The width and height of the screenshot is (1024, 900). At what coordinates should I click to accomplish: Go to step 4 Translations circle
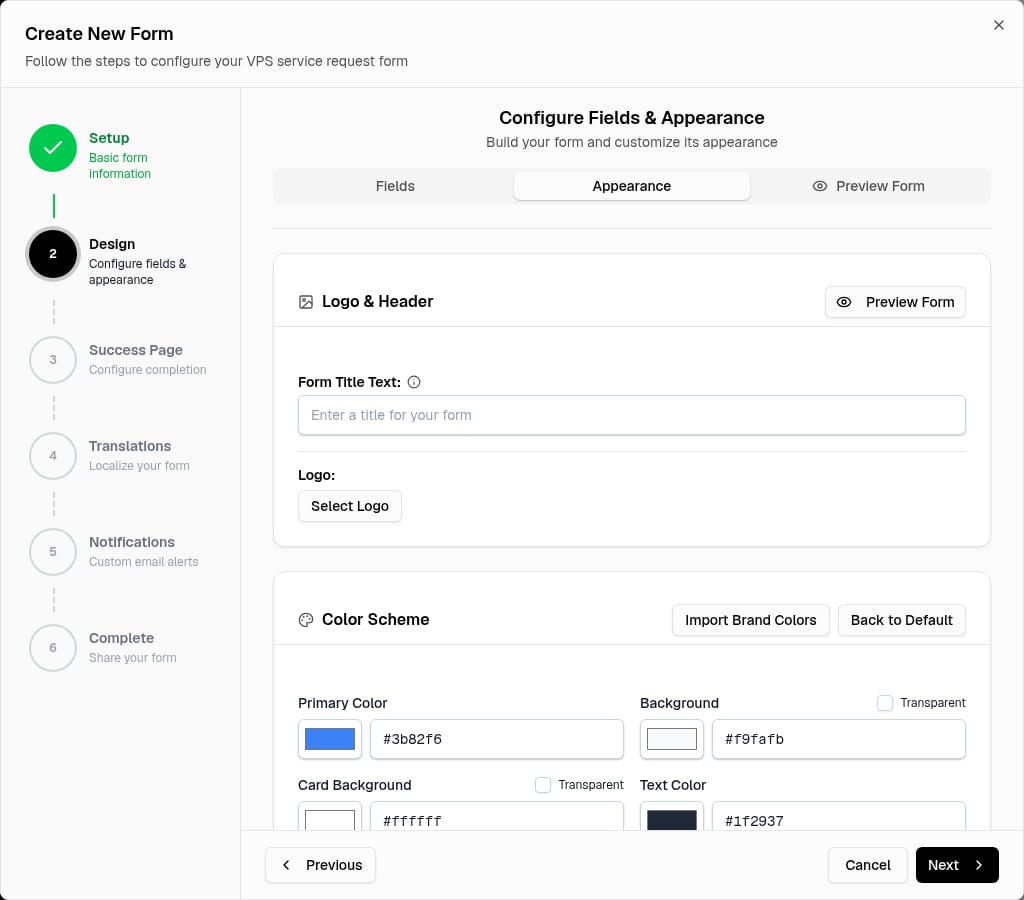tap(53, 456)
